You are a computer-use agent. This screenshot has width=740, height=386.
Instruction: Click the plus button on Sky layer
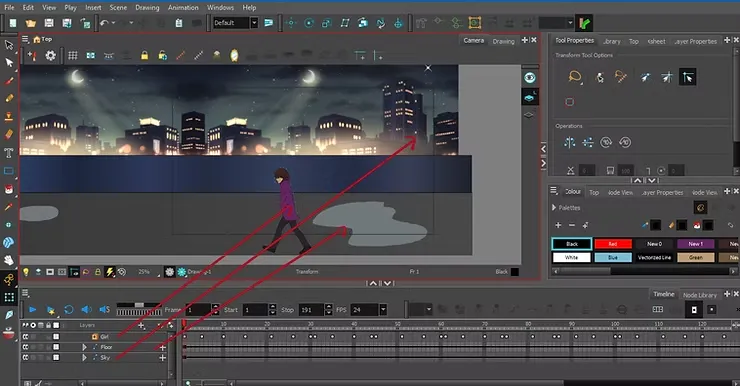[162, 358]
